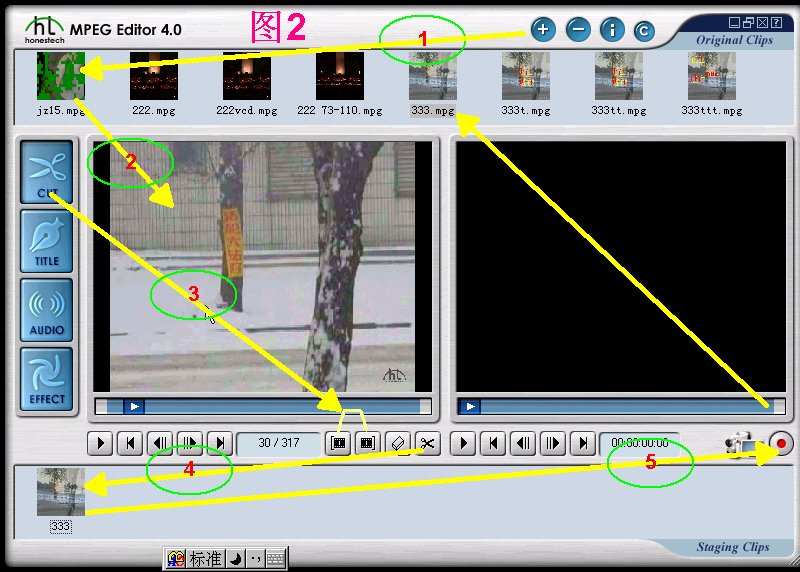Select the CUT mode button

[x=46, y=172]
